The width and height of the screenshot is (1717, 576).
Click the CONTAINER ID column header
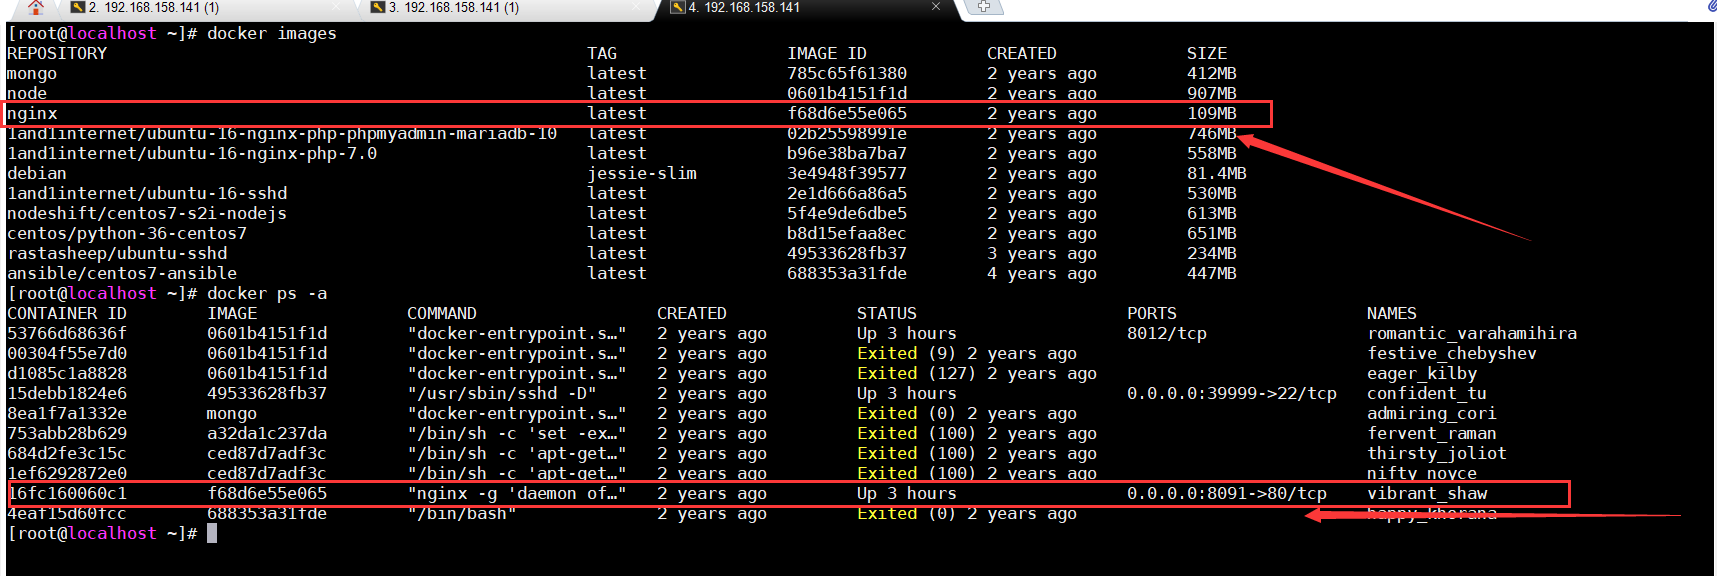click(67, 314)
